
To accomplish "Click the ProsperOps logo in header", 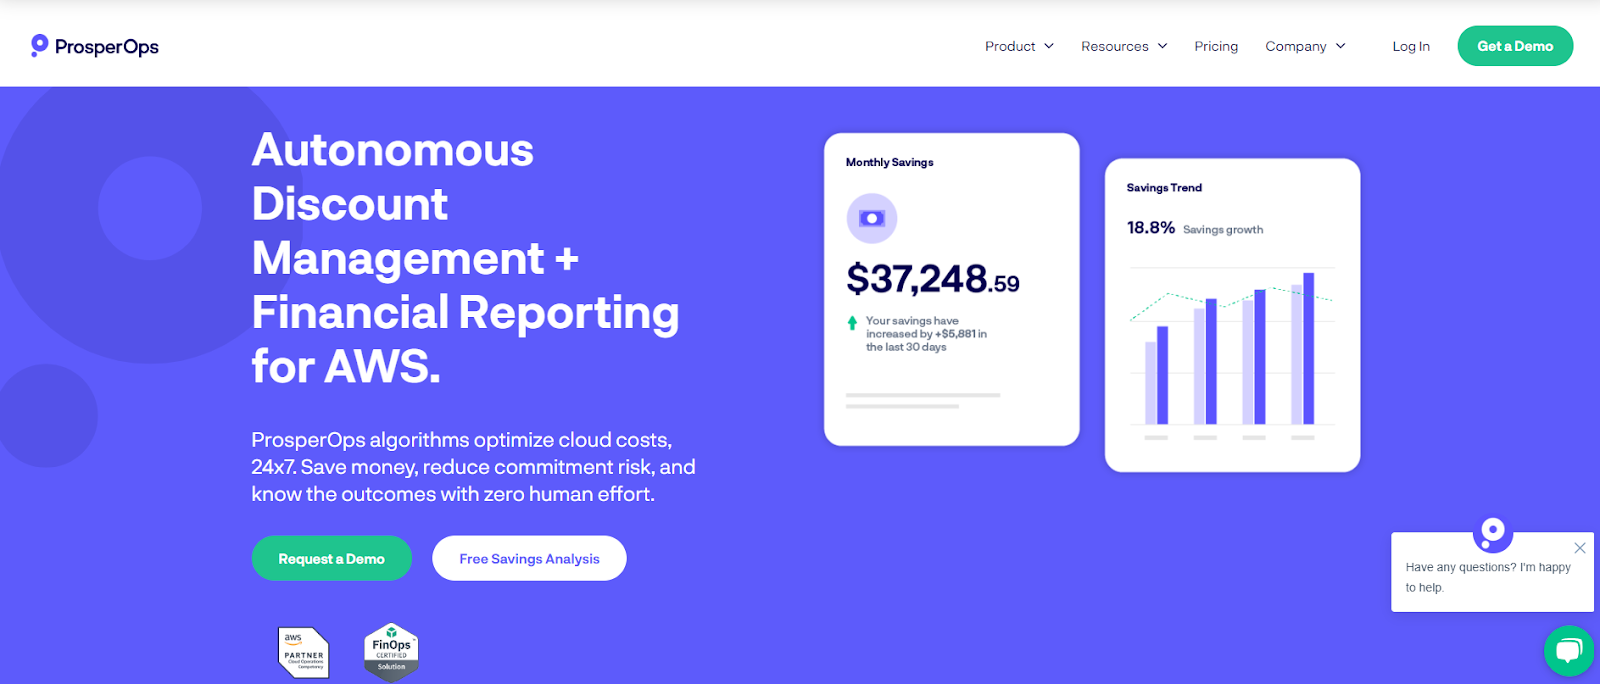I will 95,46.
